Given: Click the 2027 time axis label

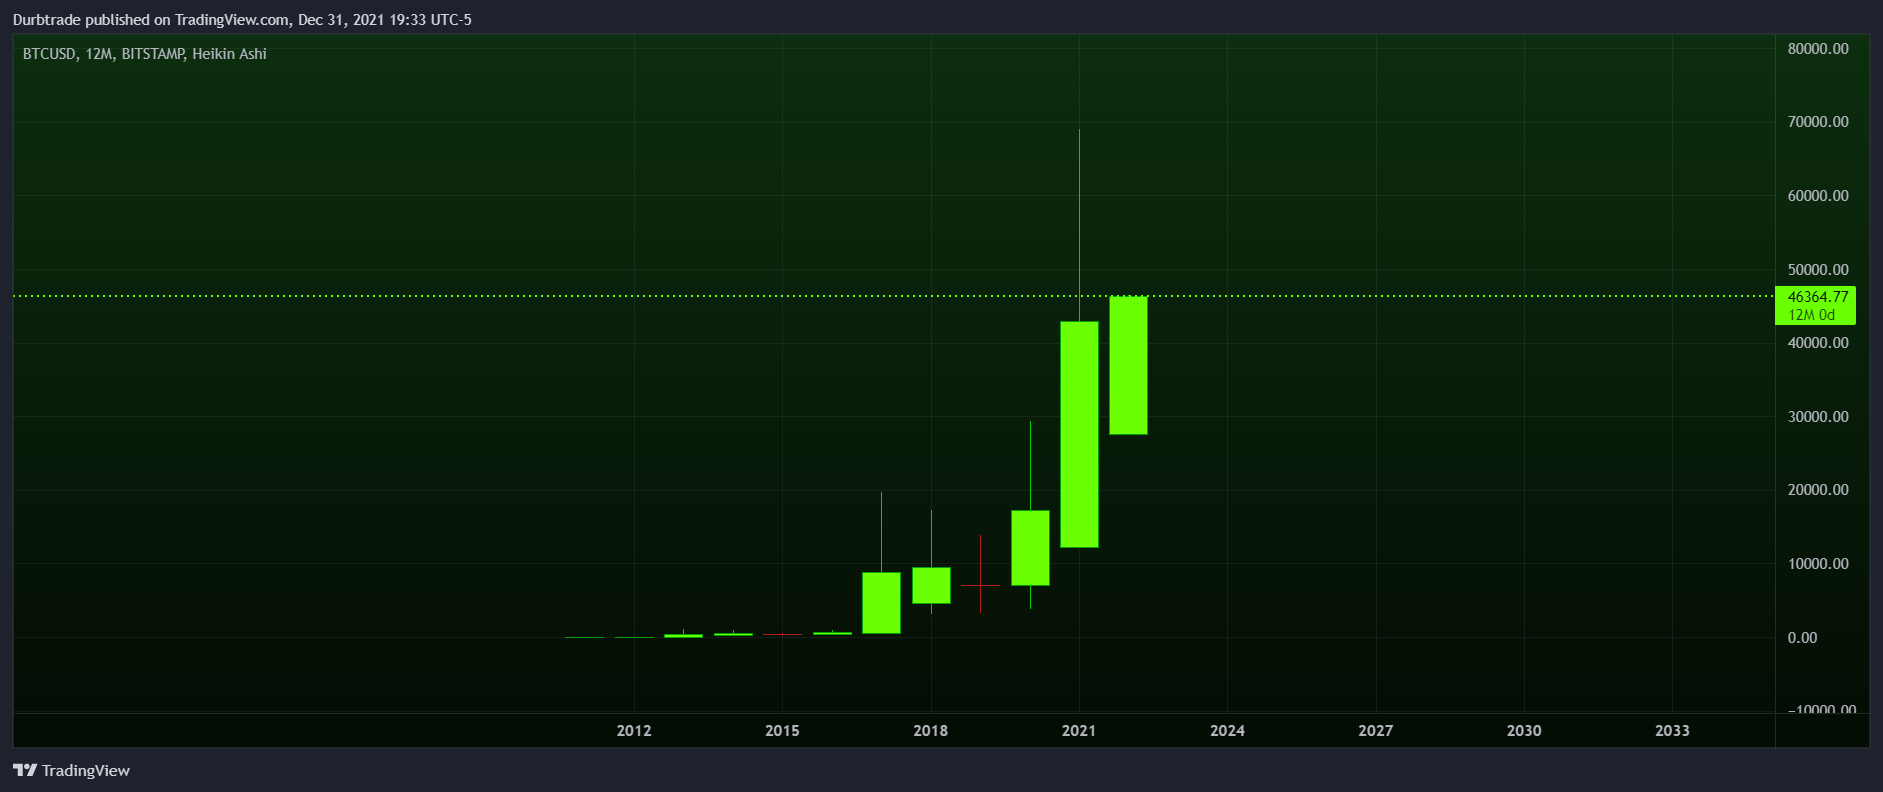Looking at the screenshot, I should tap(1376, 731).
